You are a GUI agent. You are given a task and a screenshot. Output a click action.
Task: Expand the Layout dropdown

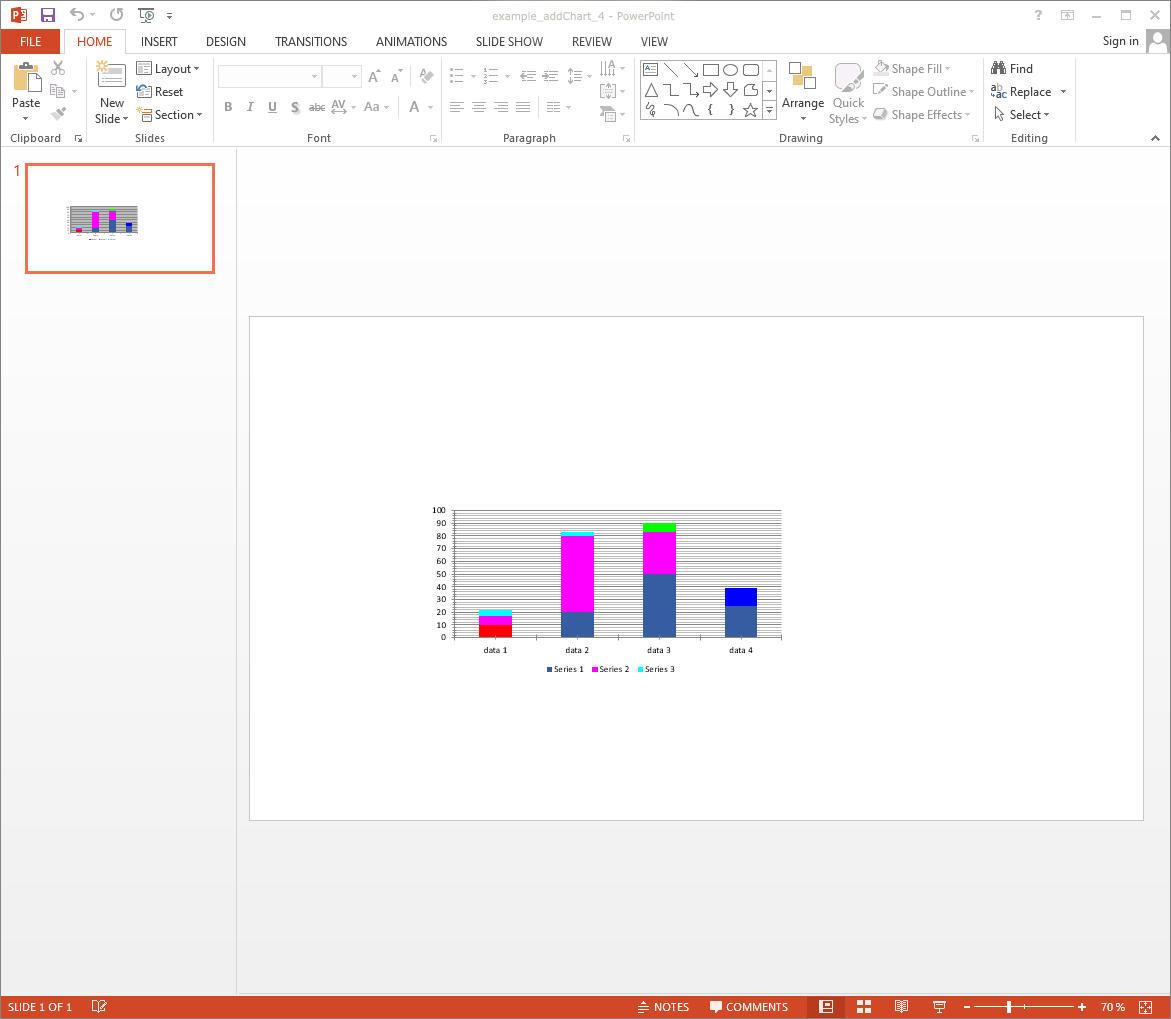[168, 69]
